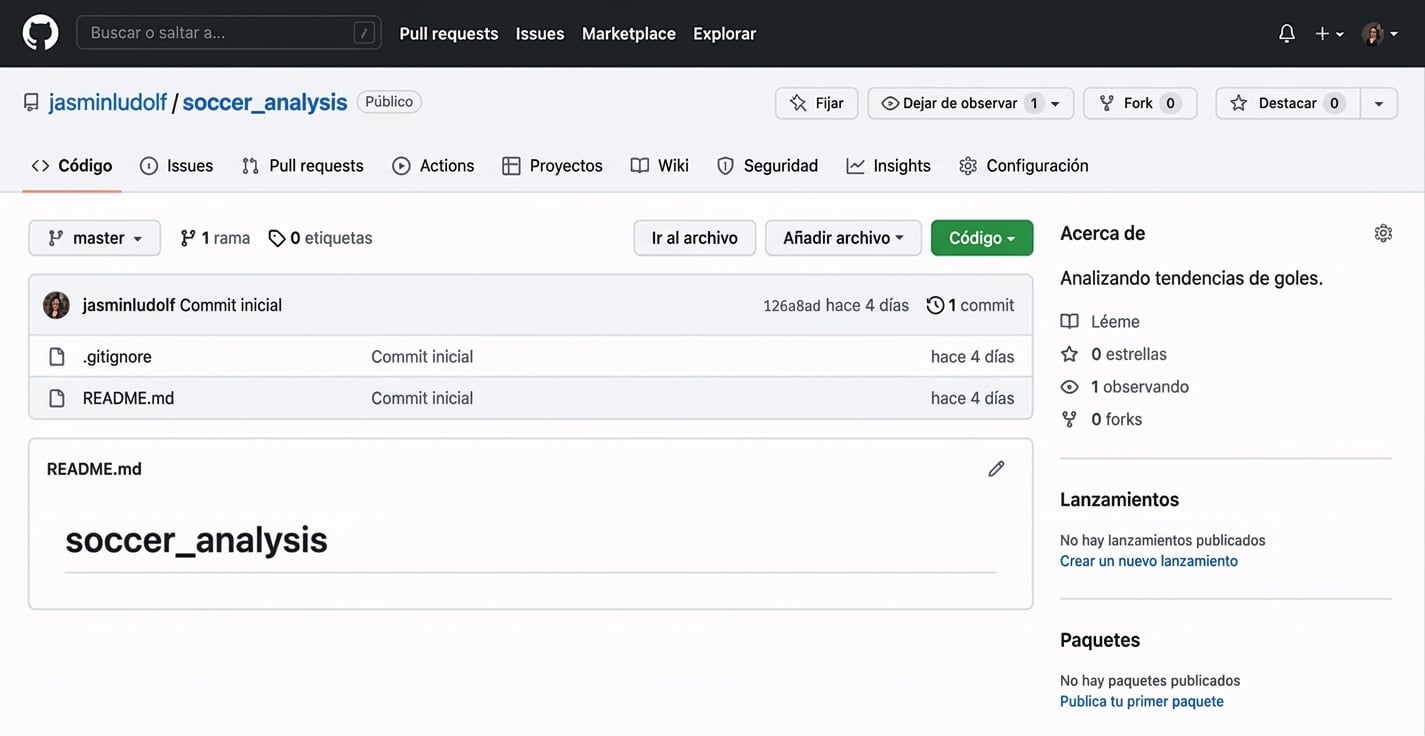Click the soccer_analysis README heading
1425x736 pixels.
click(196, 540)
